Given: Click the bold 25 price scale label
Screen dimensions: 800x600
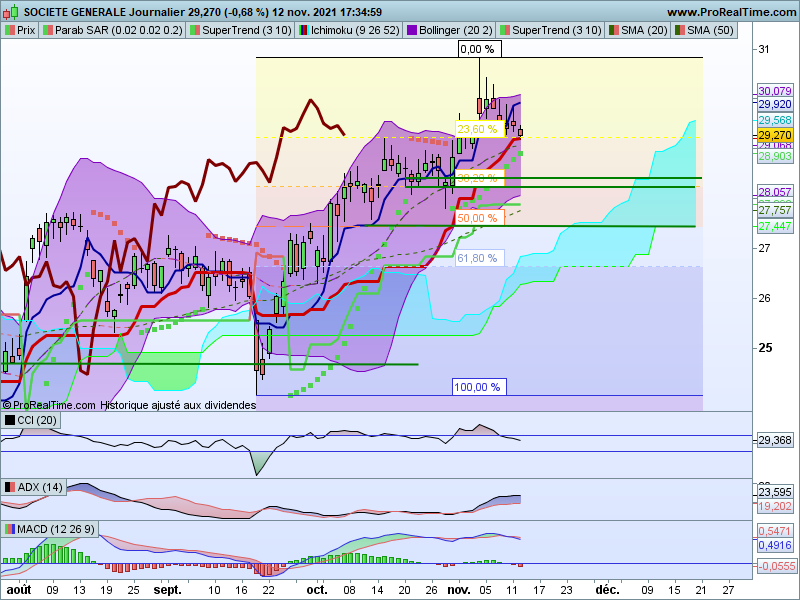Looking at the screenshot, I should (x=765, y=348).
